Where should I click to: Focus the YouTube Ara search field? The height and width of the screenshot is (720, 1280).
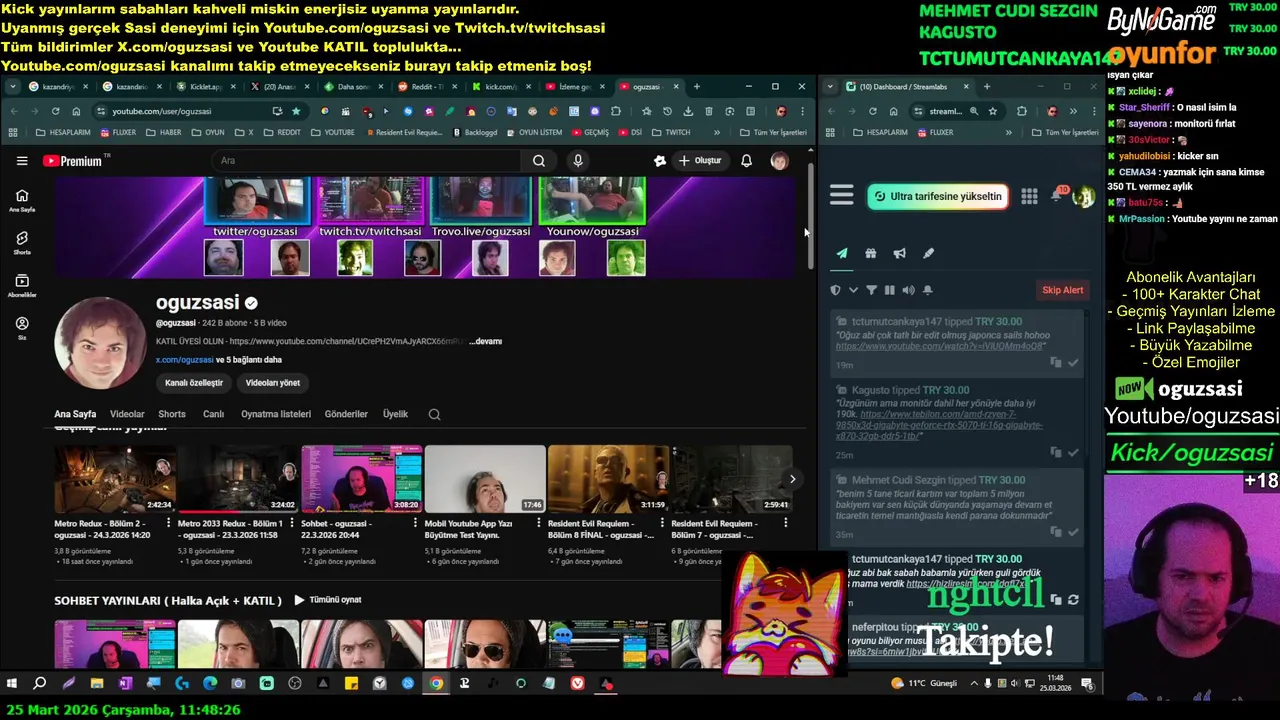coord(365,161)
